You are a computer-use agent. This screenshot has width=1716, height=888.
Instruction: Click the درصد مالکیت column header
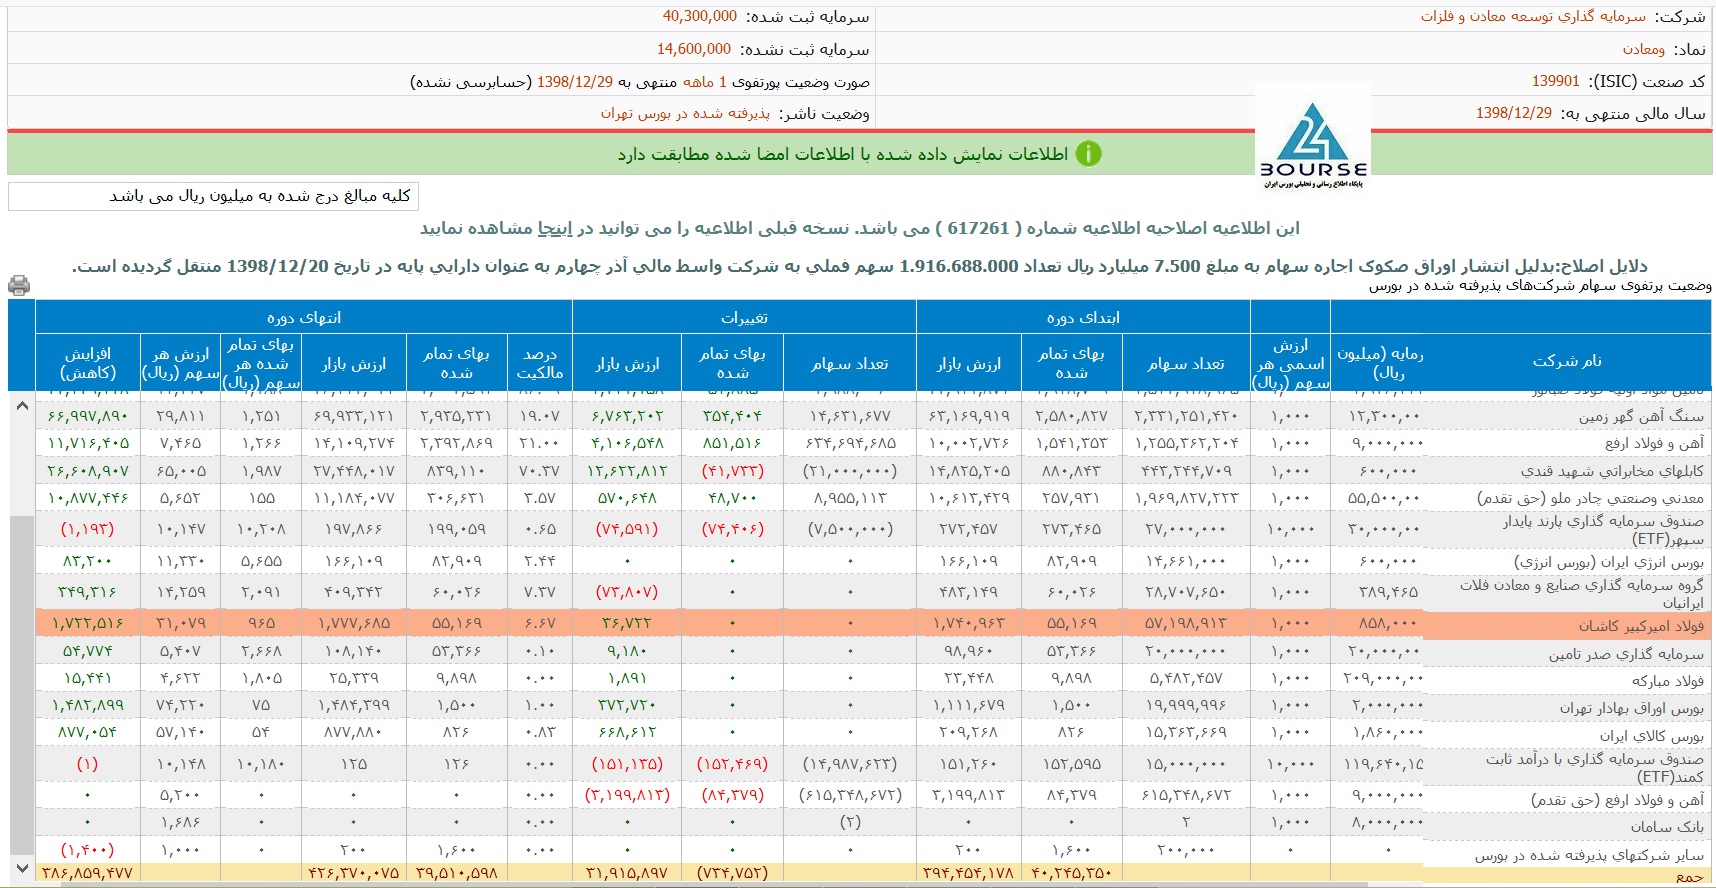(x=540, y=363)
